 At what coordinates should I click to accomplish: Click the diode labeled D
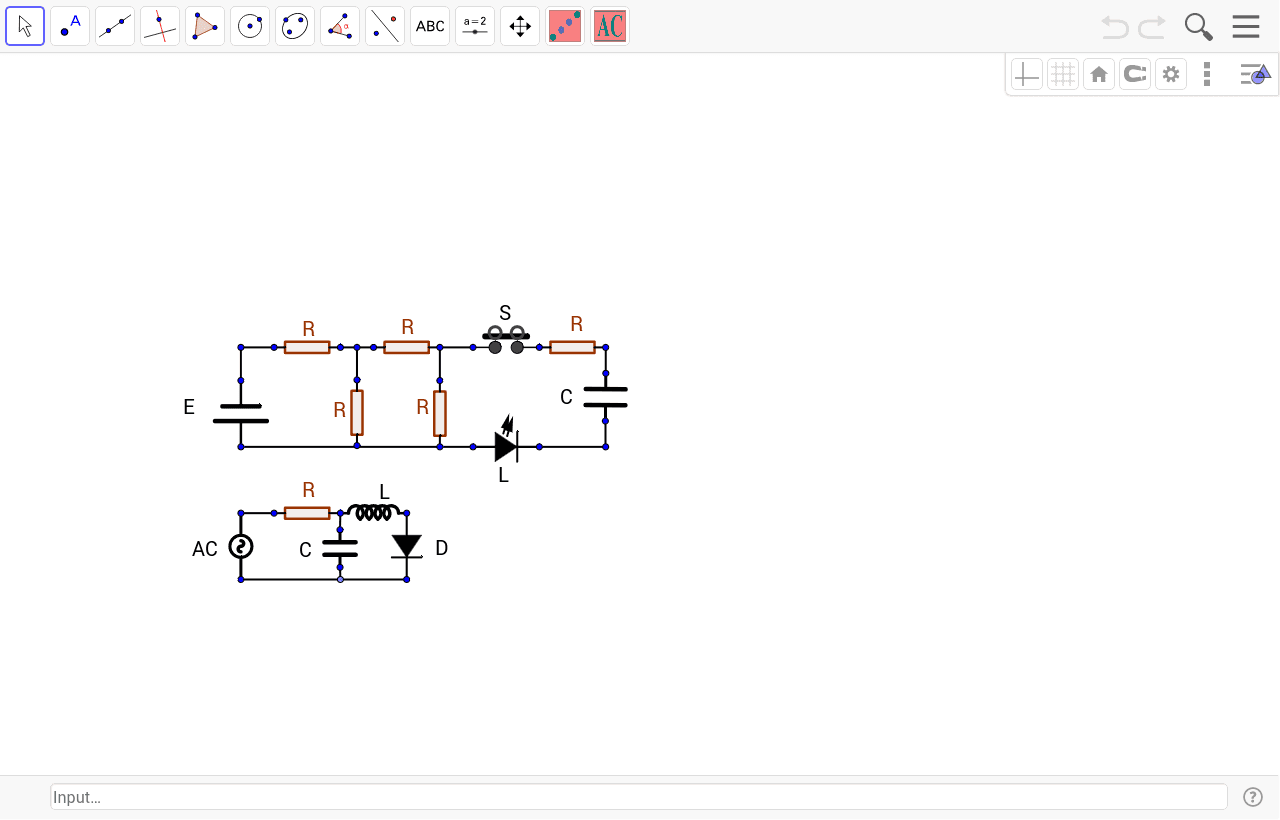click(406, 546)
